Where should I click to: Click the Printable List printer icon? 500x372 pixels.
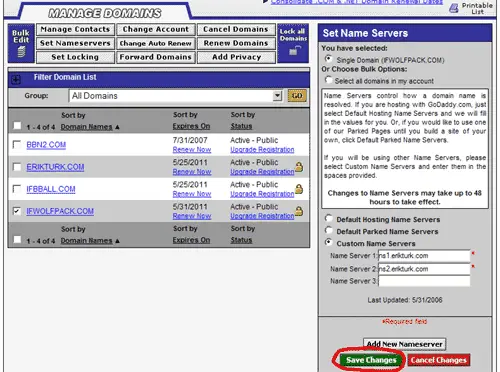click(x=453, y=8)
